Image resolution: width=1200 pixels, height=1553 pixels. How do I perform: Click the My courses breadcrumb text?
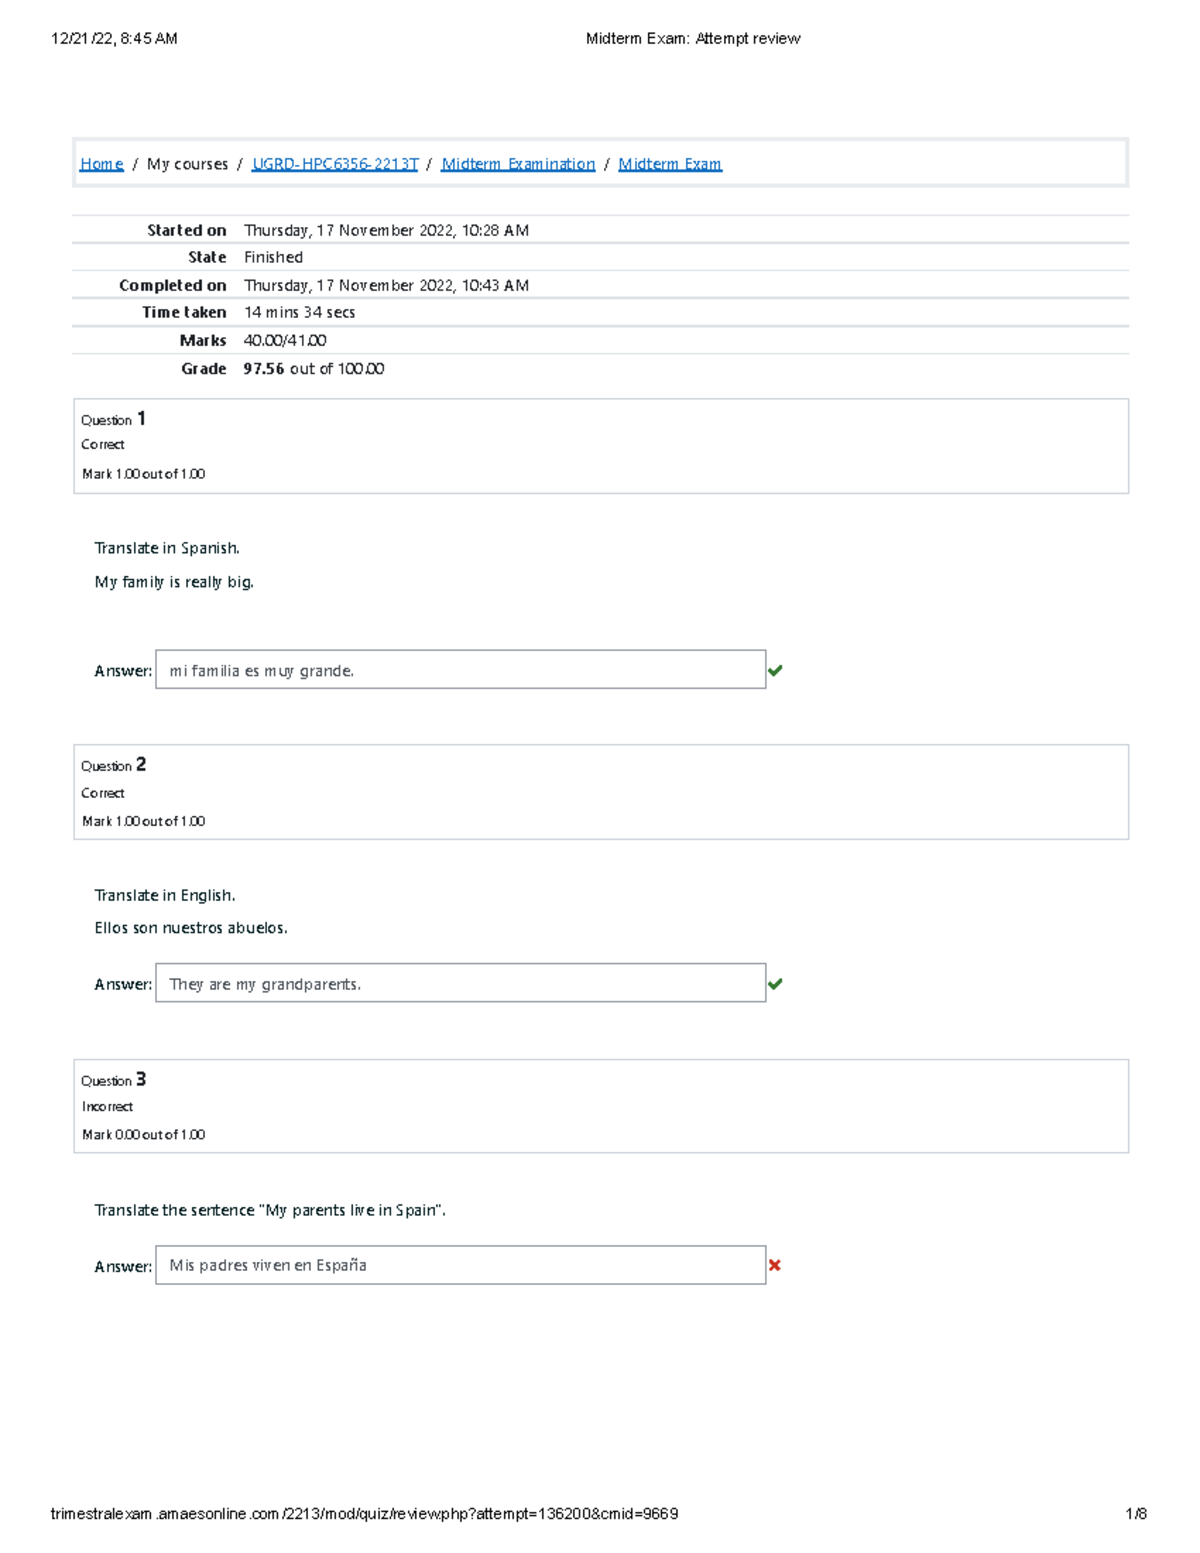[x=187, y=164]
